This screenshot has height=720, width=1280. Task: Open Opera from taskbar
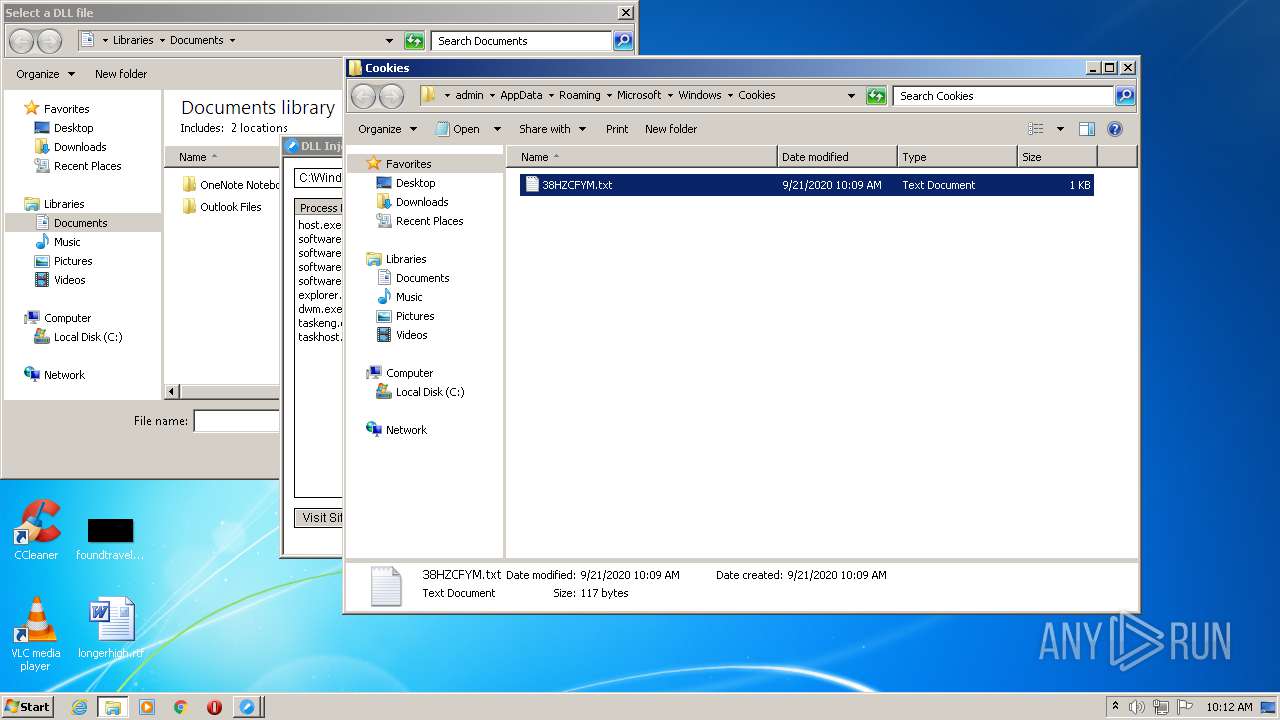214,707
